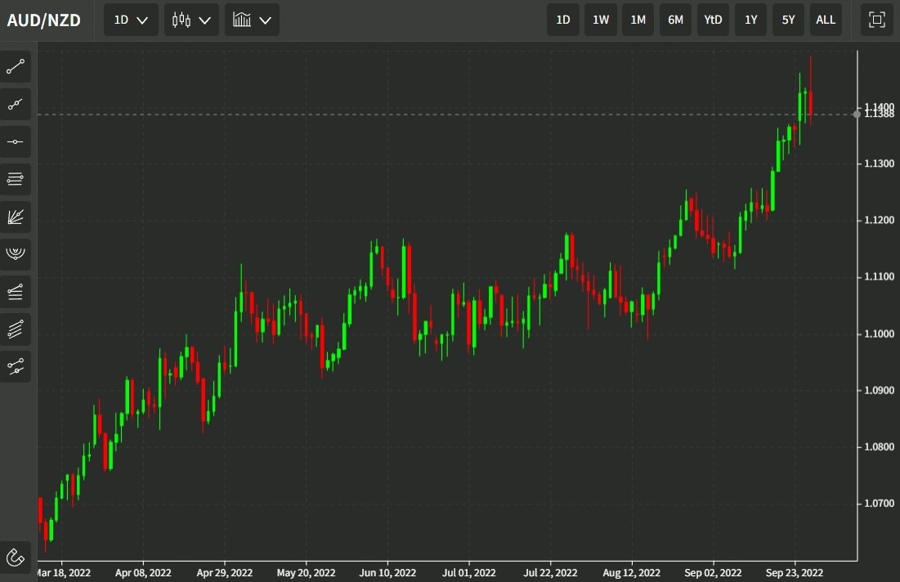
Task: Switch to the YtD timeframe
Action: click(x=712, y=19)
